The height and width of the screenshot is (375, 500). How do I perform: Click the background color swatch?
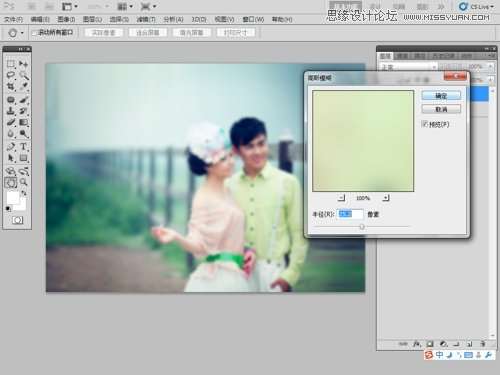(x=22, y=207)
